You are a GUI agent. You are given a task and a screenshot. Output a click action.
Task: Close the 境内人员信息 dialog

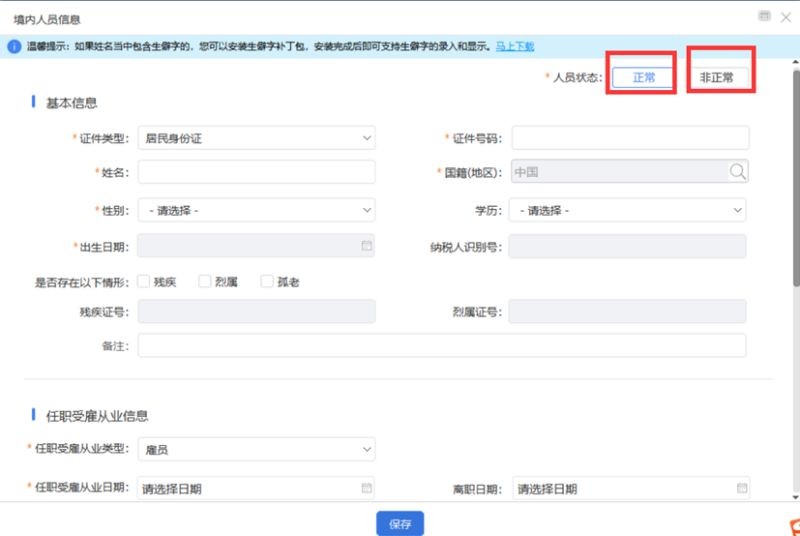point(784,17)
